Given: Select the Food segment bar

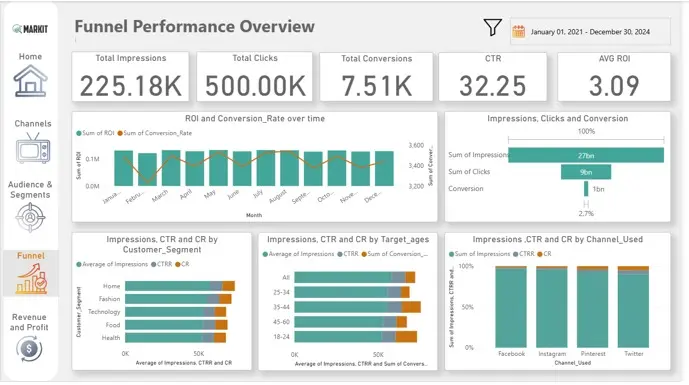Looking at the screenshot, I should coord(176,325).
